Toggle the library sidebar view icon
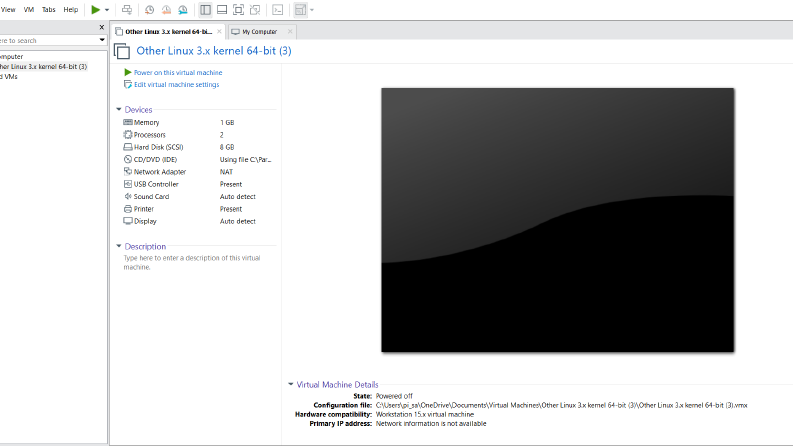The height and width of the screenshot is (446, 793). point(205,10)
